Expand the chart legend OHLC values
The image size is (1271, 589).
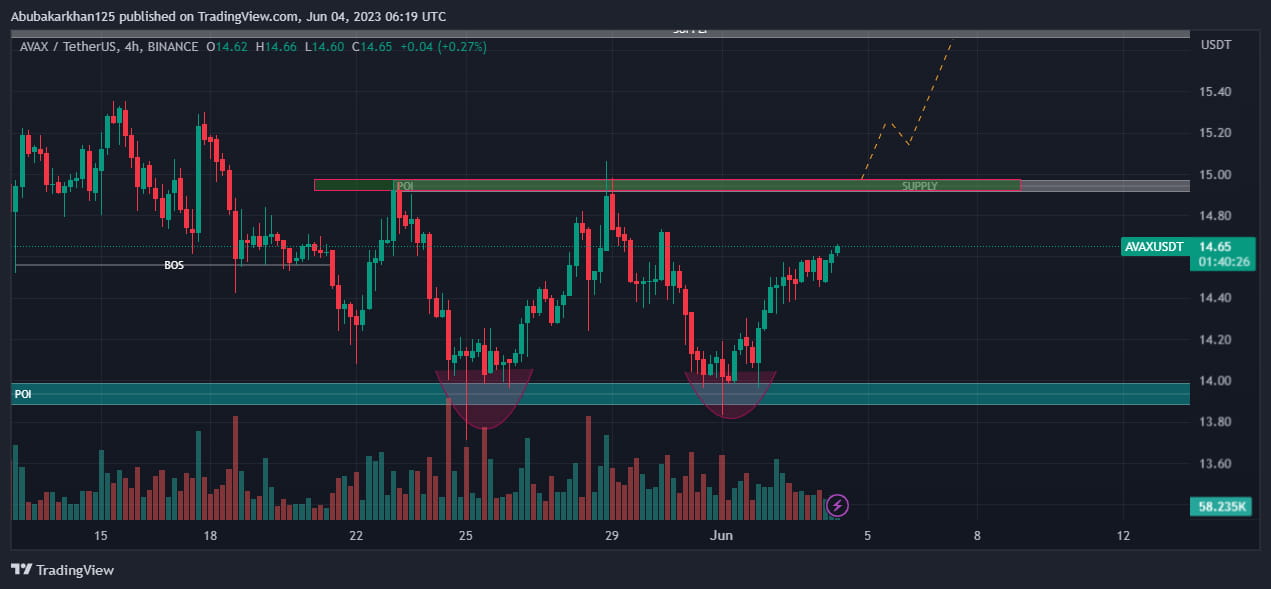tap(296, 46)
